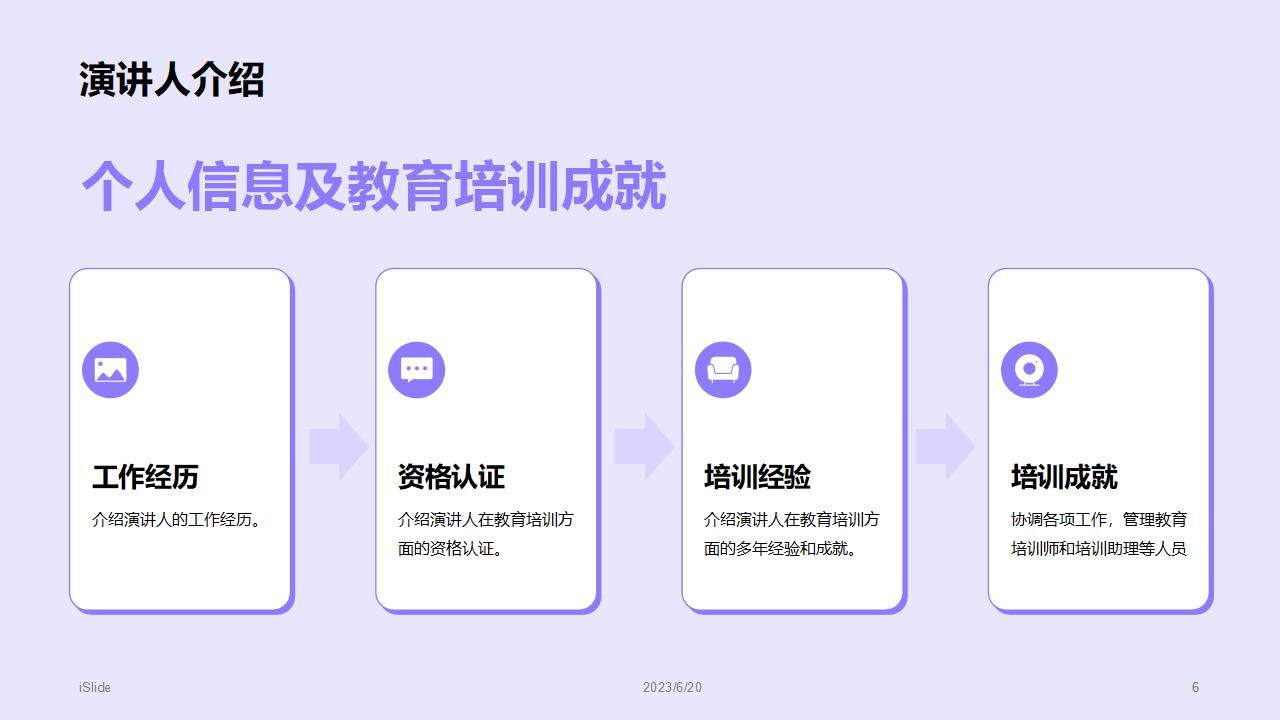
Task: Click the iSlide footer text
Action: (x=95, y=687)
